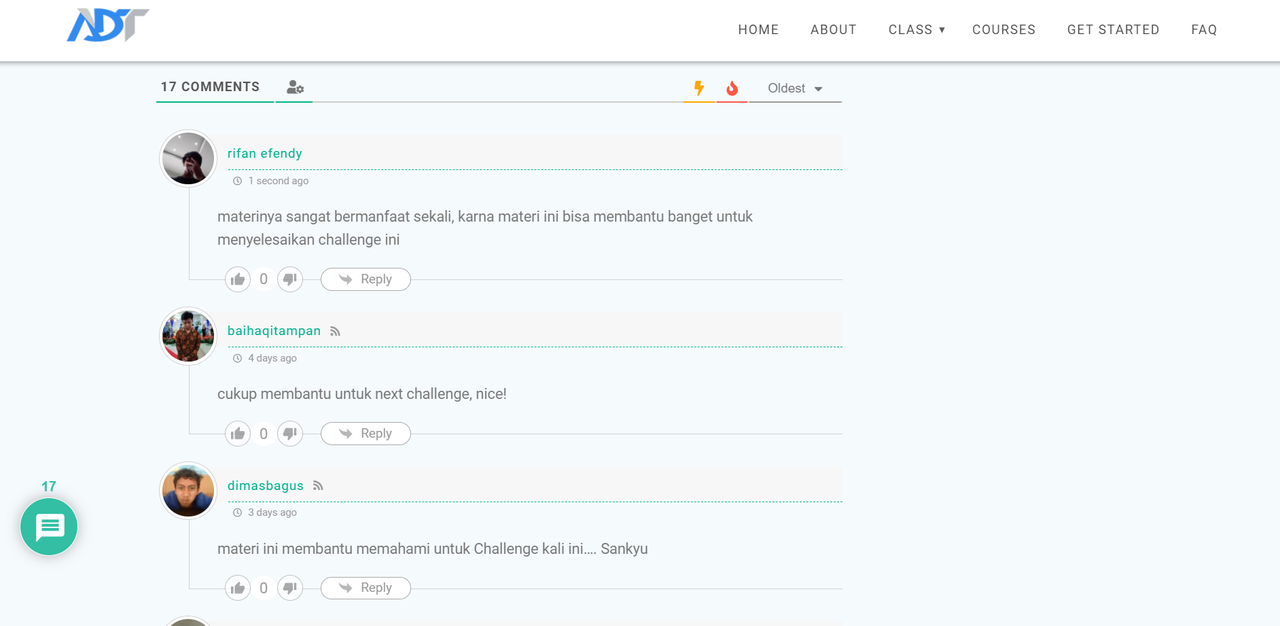This screenshot has height=626, width=1280.
Task: Dislike rifan efendy's comment
Action: click(290, 279)
